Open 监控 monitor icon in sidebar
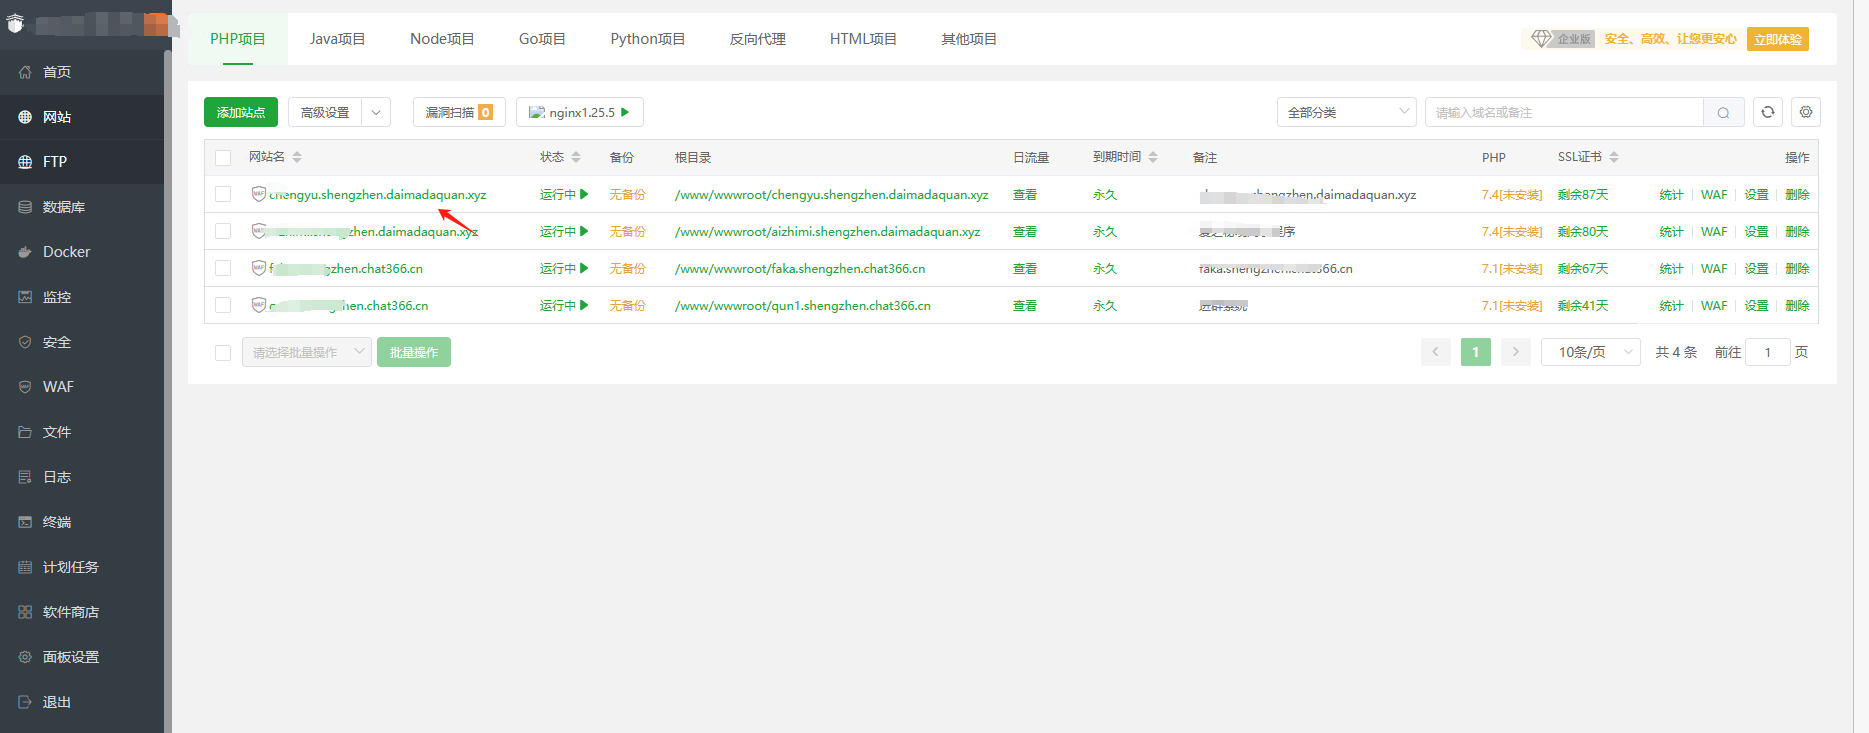 click(25, 297)
